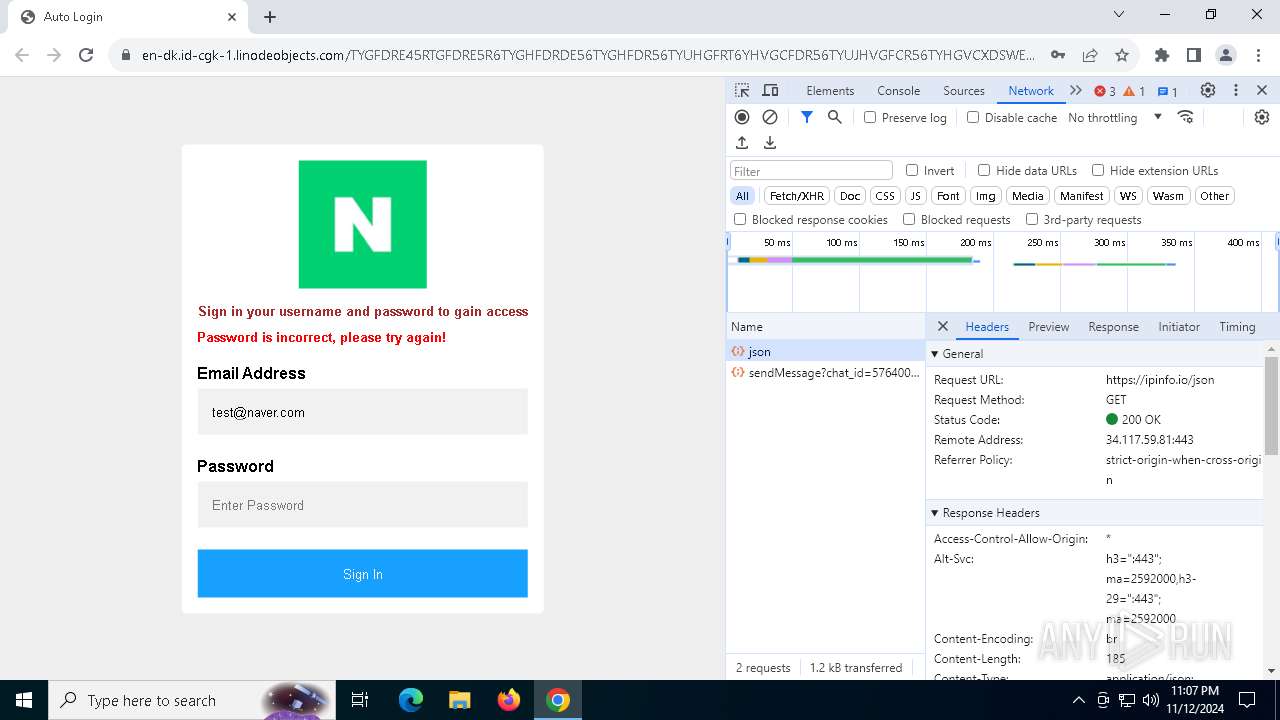Show the warnings count badge

[x=1134, y=91]
